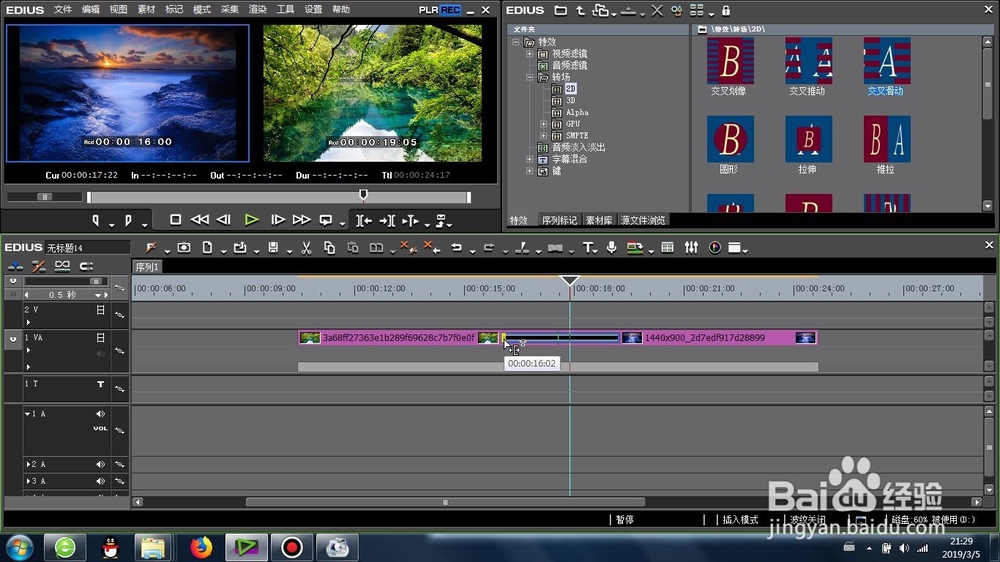Click the Undo arrow icon
This screenshot has height=562, width=1000.
(x=456, y=248)
